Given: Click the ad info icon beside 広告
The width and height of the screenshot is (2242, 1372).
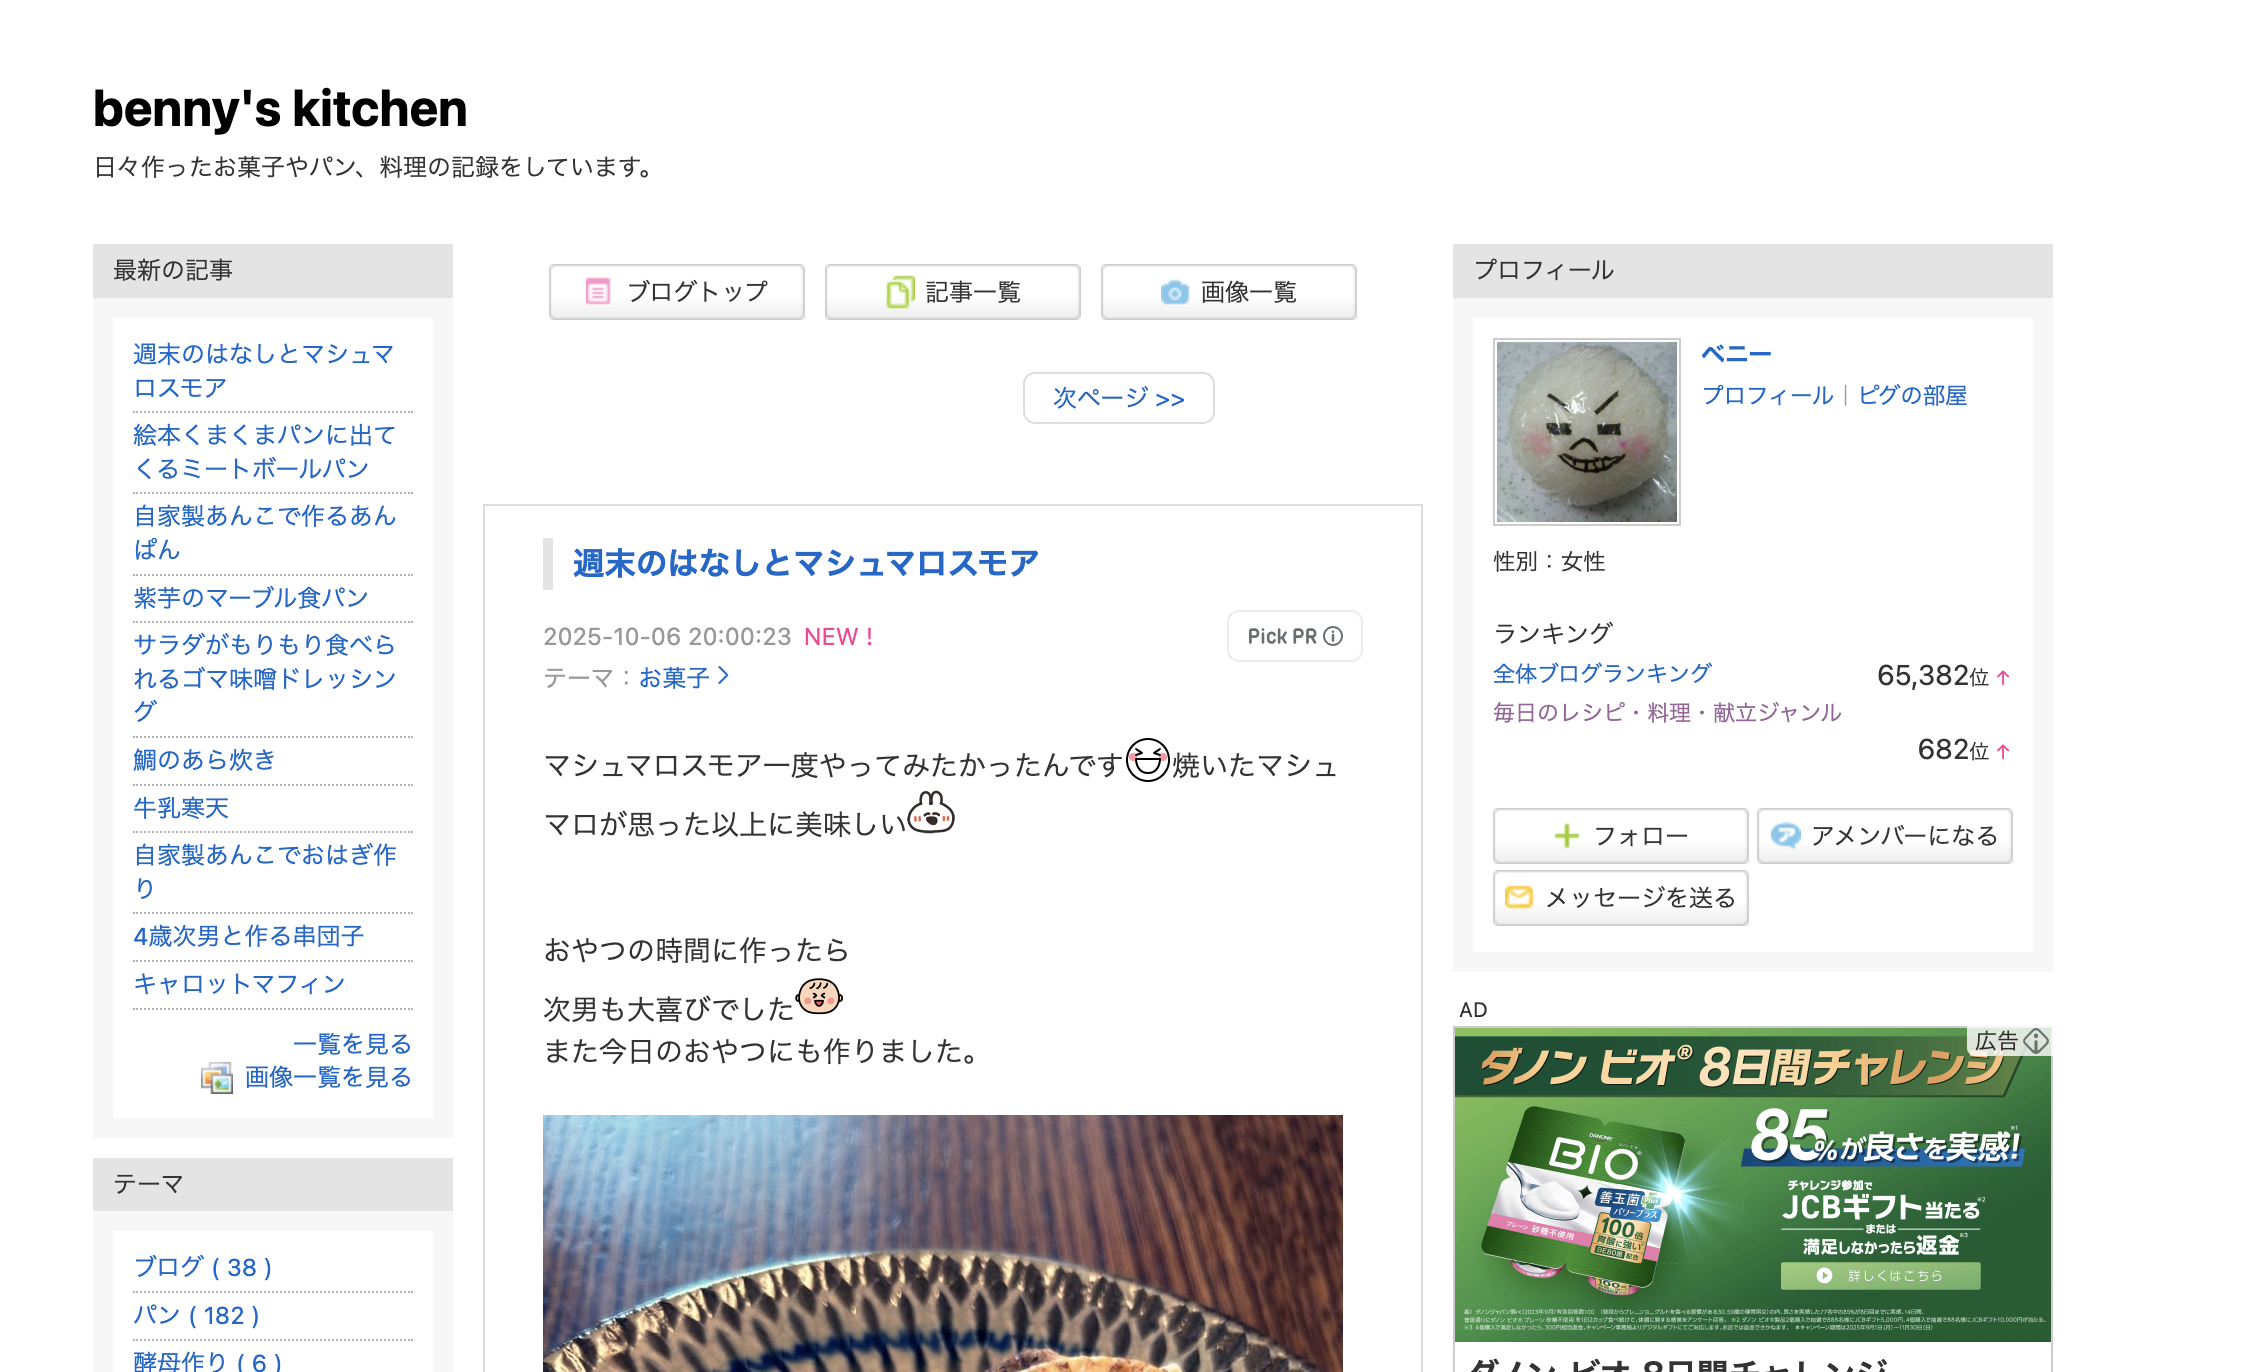Looking at the screenshot, I should click(x=2036, y=1041).
